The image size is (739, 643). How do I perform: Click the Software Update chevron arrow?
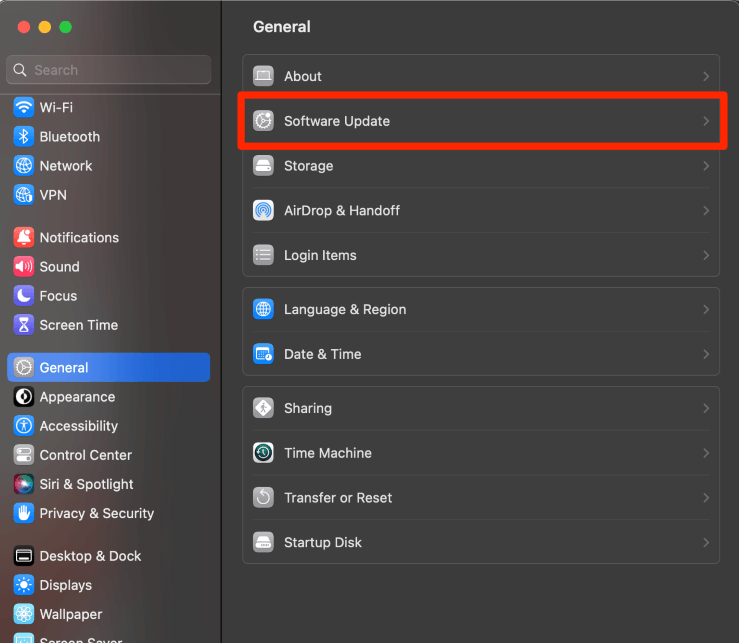tap(706, 121)
